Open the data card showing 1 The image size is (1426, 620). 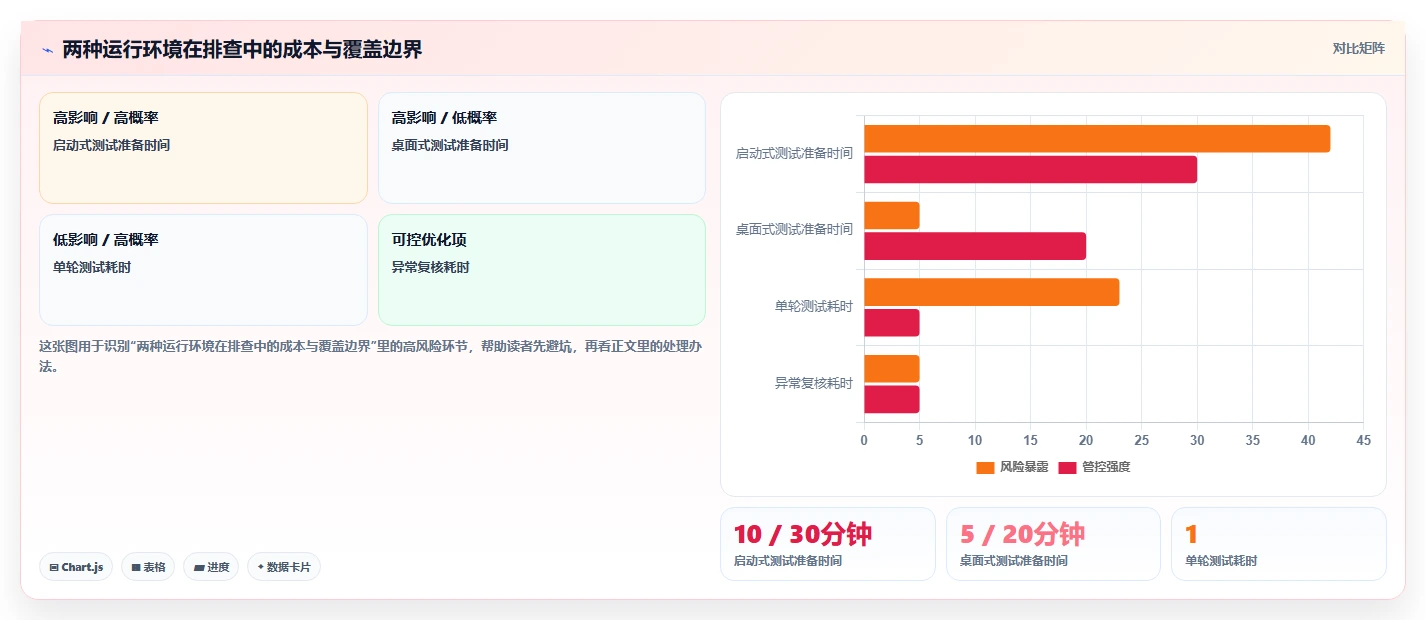[x=1279, y=544]
